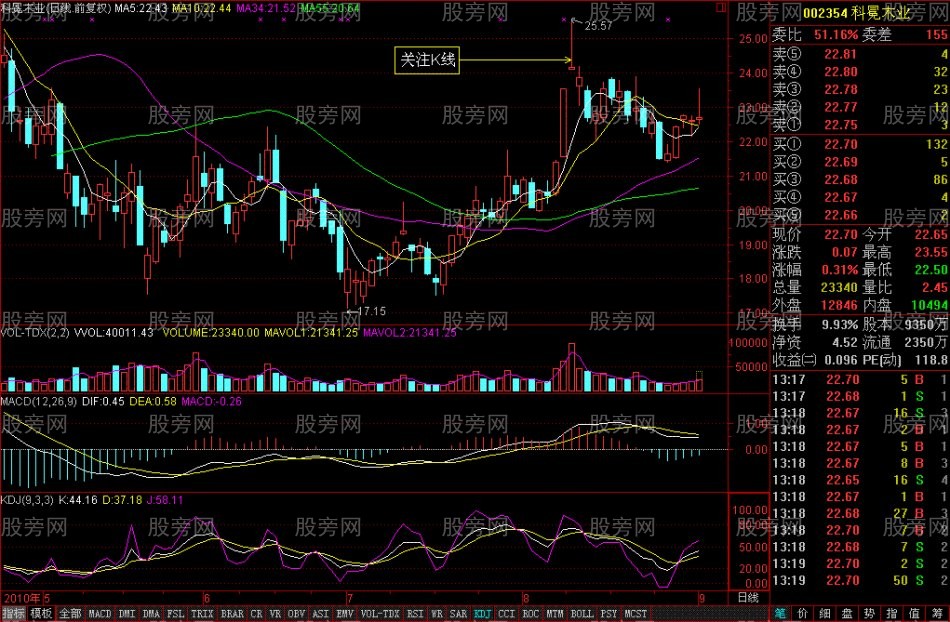Click the 最低 value 22.50
950x622 pixels.
coord(930,270)
